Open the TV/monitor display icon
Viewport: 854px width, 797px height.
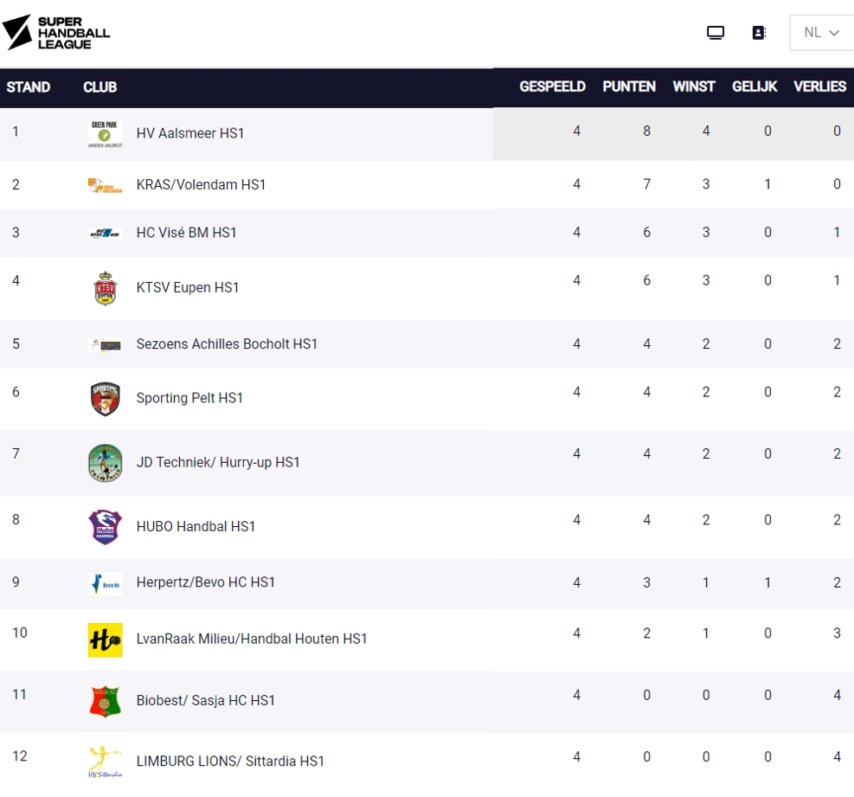(715, 31)
